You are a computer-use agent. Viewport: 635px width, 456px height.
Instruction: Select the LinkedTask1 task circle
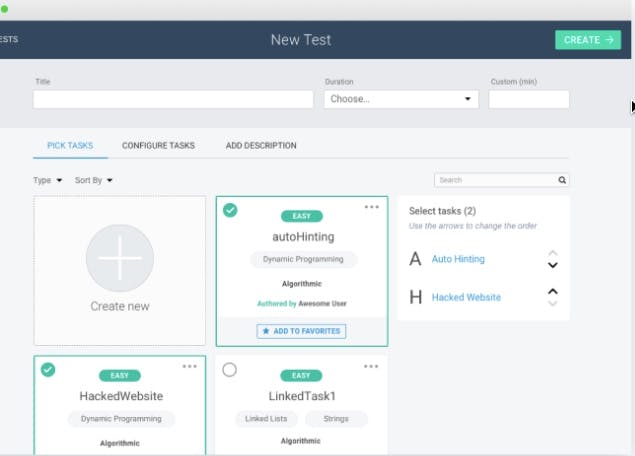click(x=229, y=369)
